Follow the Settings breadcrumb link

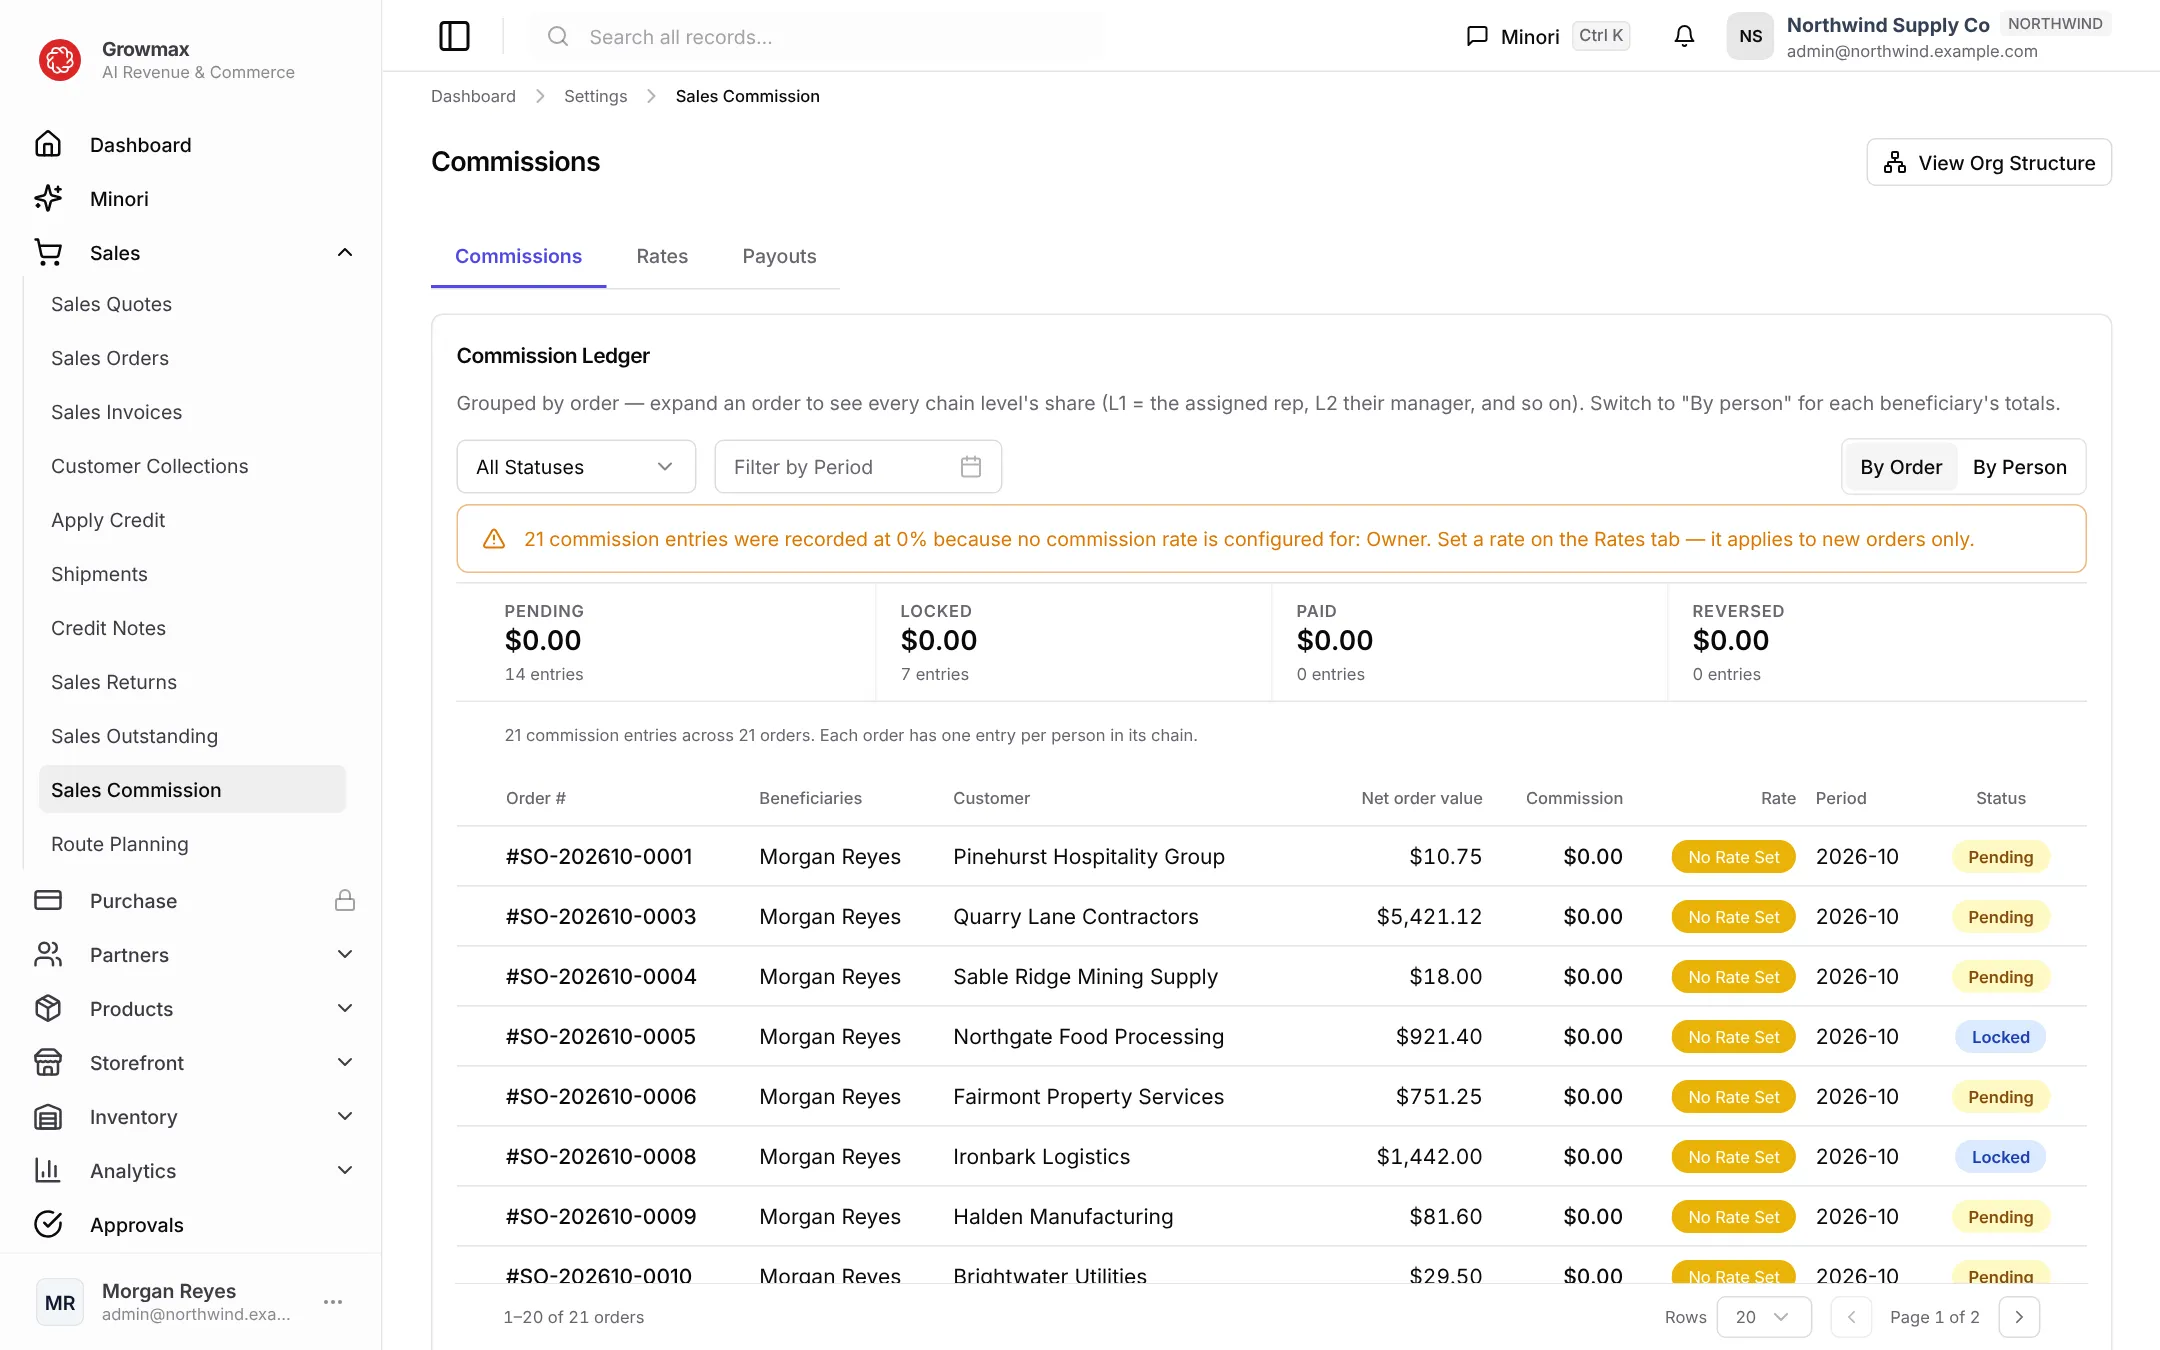(595, 96)
